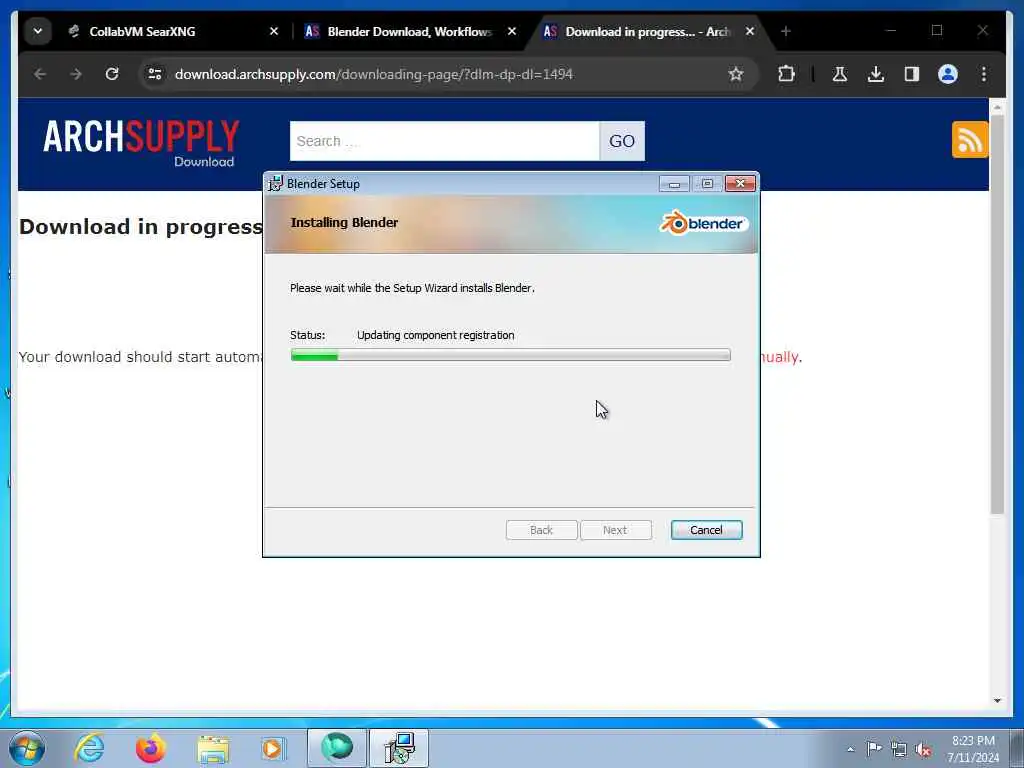Viewport: 1024px width, 768px height.
Task: Open a new browser tab
Action: click(x=786, y=31)
